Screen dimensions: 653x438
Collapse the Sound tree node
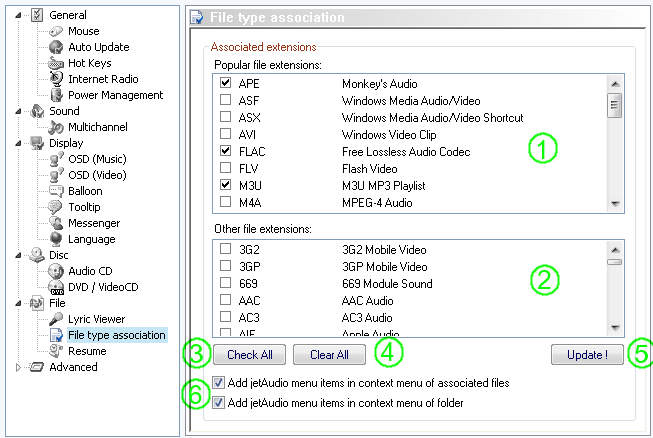[18, 112]
